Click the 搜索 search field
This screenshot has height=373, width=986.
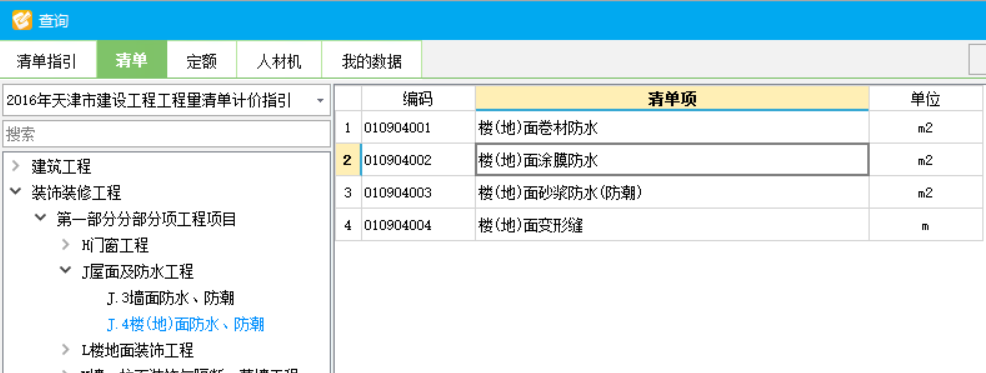[x=166, y=134]
